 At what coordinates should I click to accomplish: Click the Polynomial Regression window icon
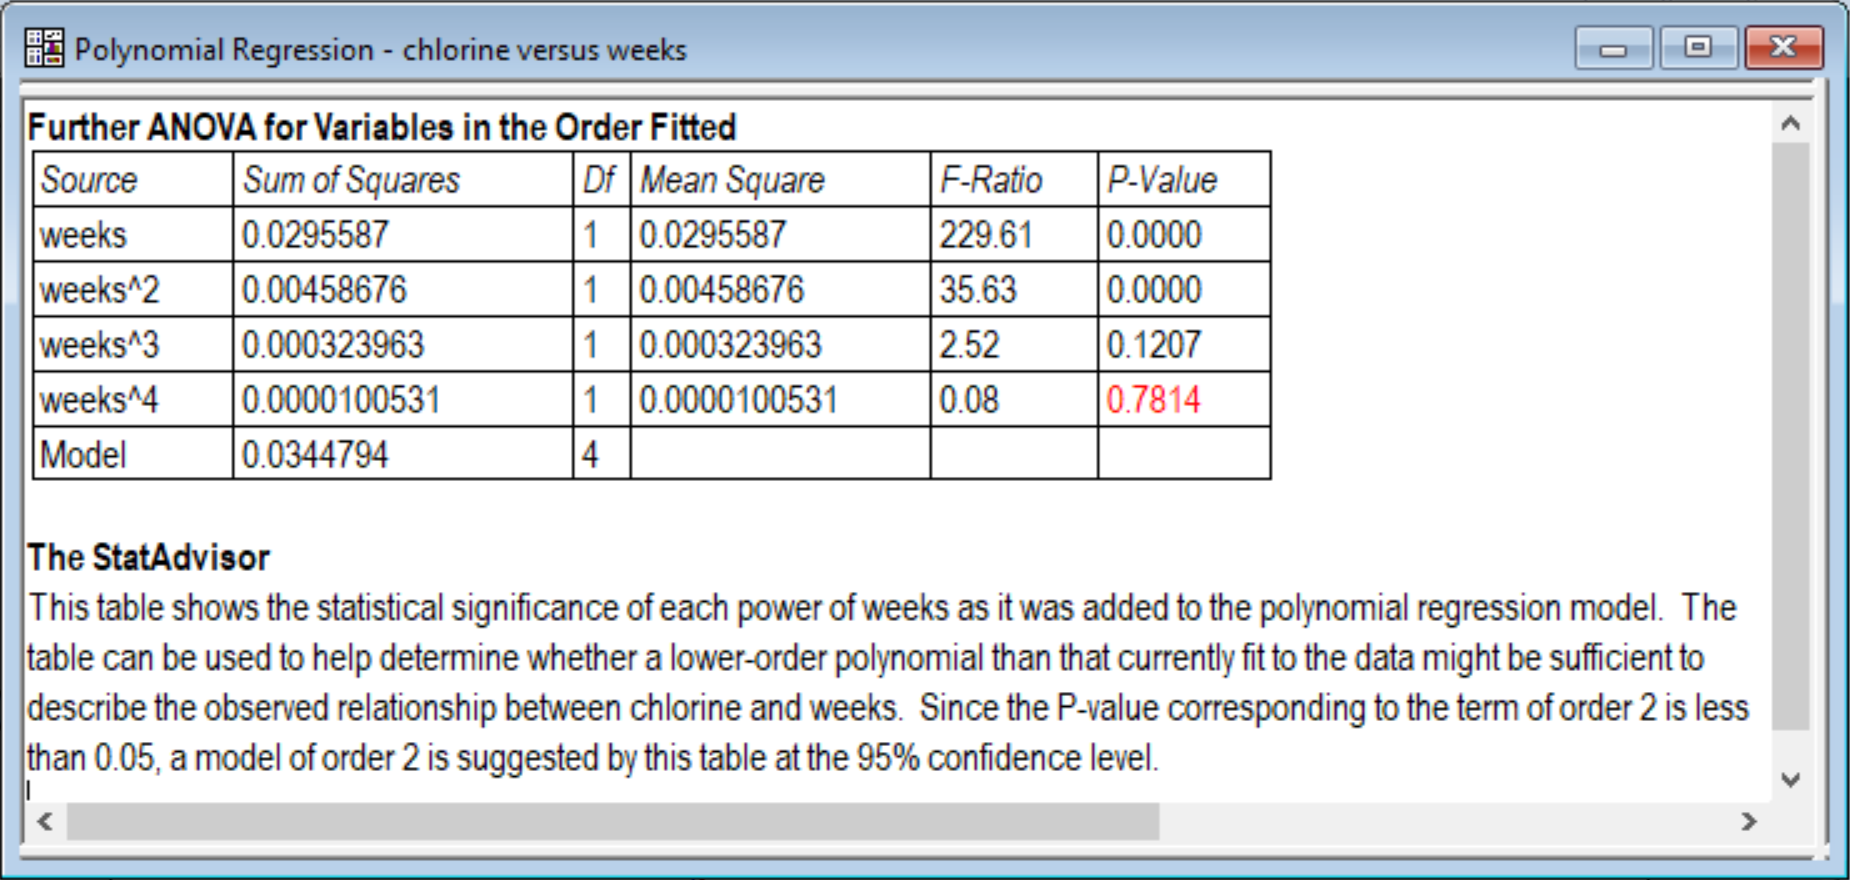point(44,48)
